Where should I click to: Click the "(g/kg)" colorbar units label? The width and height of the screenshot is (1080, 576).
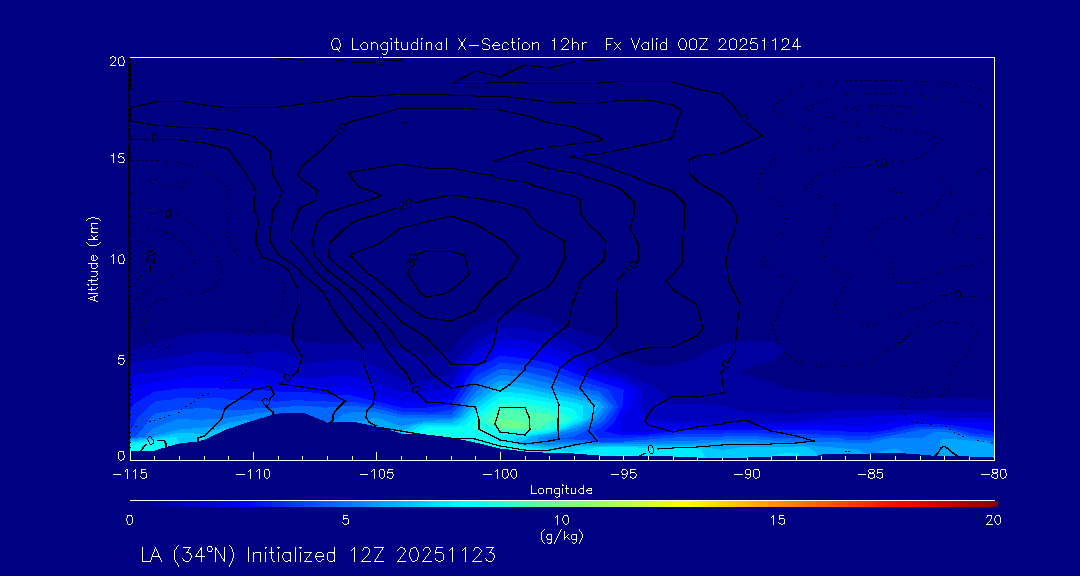(x=561, y=536)
